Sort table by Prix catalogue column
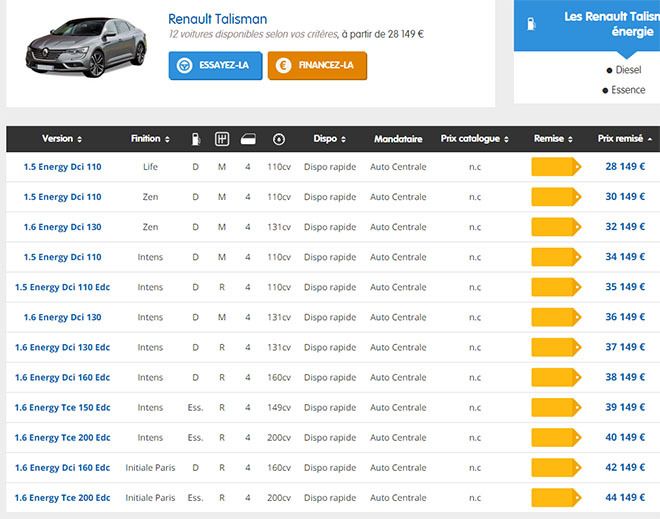 click(x=475, y=138)
